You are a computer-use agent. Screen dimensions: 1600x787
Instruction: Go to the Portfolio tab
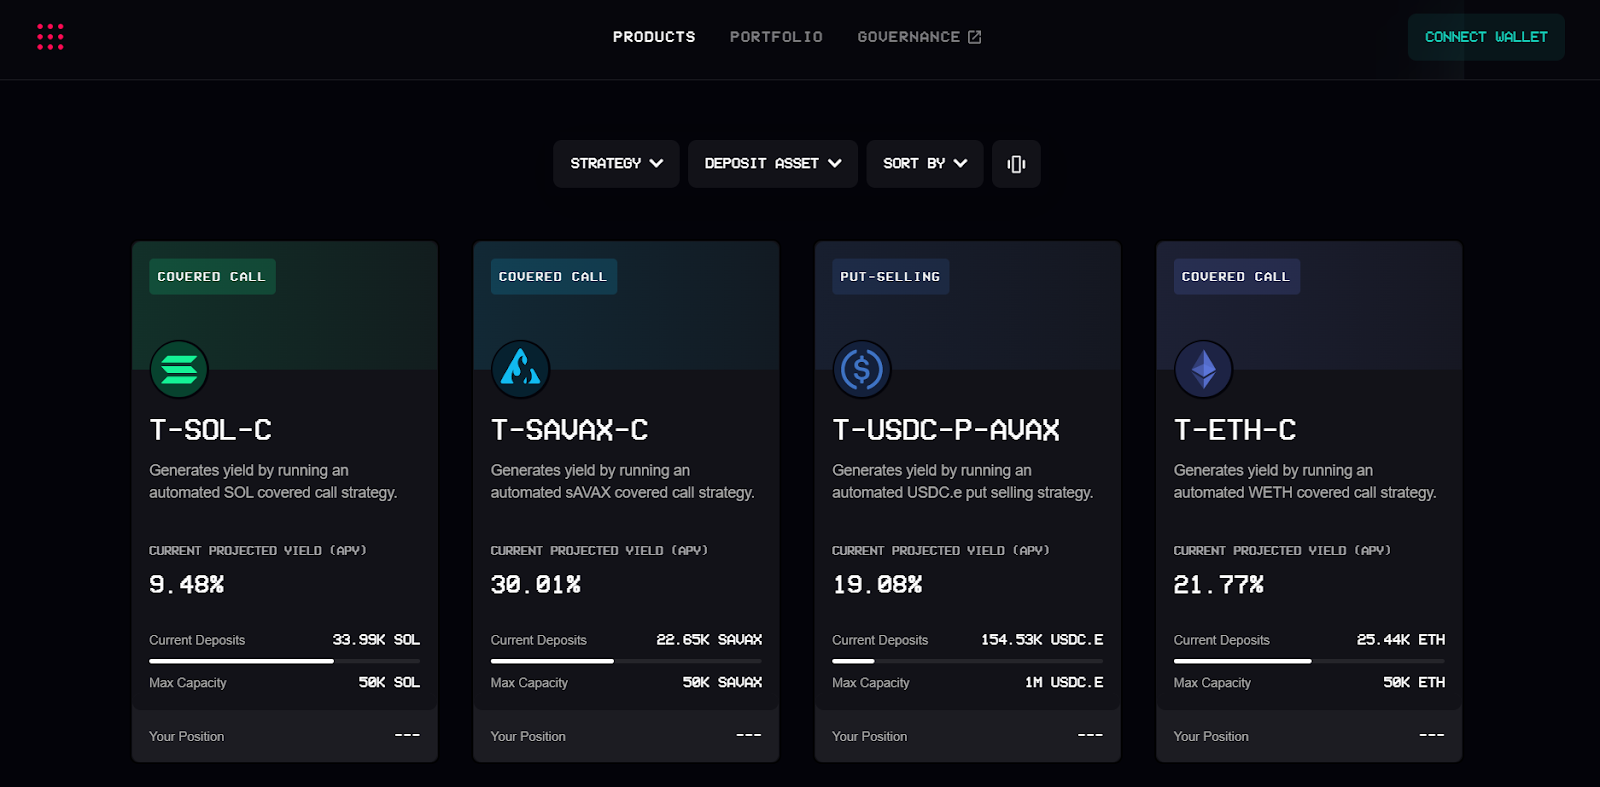coord(776,37)
